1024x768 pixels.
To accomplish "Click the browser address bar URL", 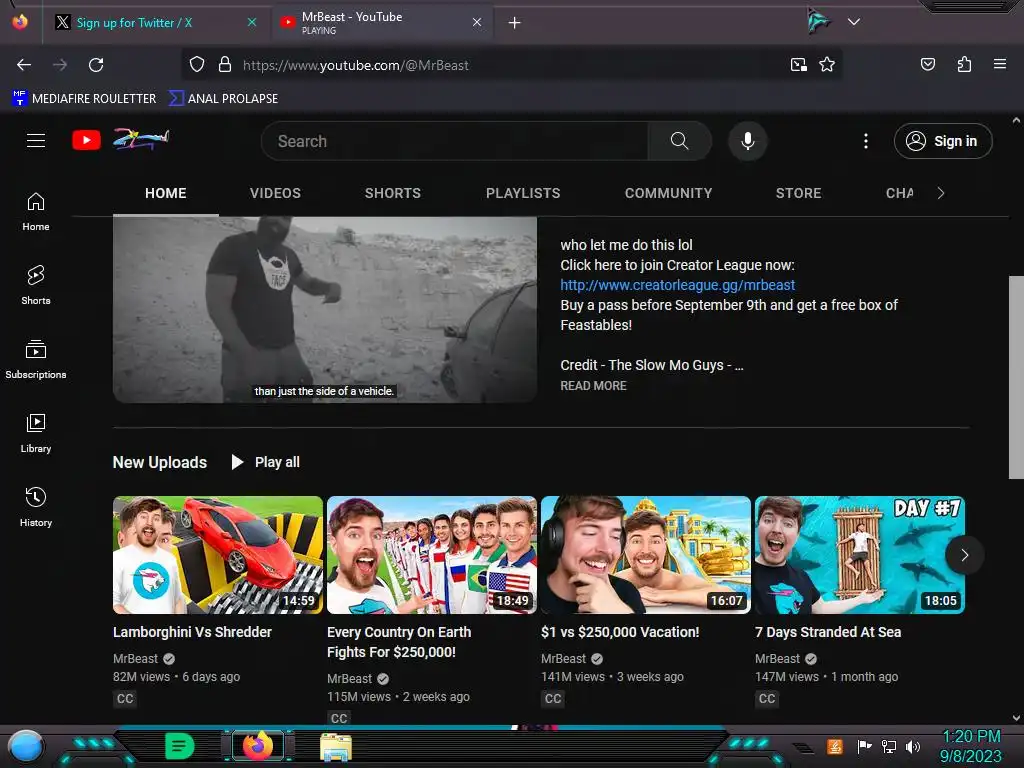I will (356, 65).
